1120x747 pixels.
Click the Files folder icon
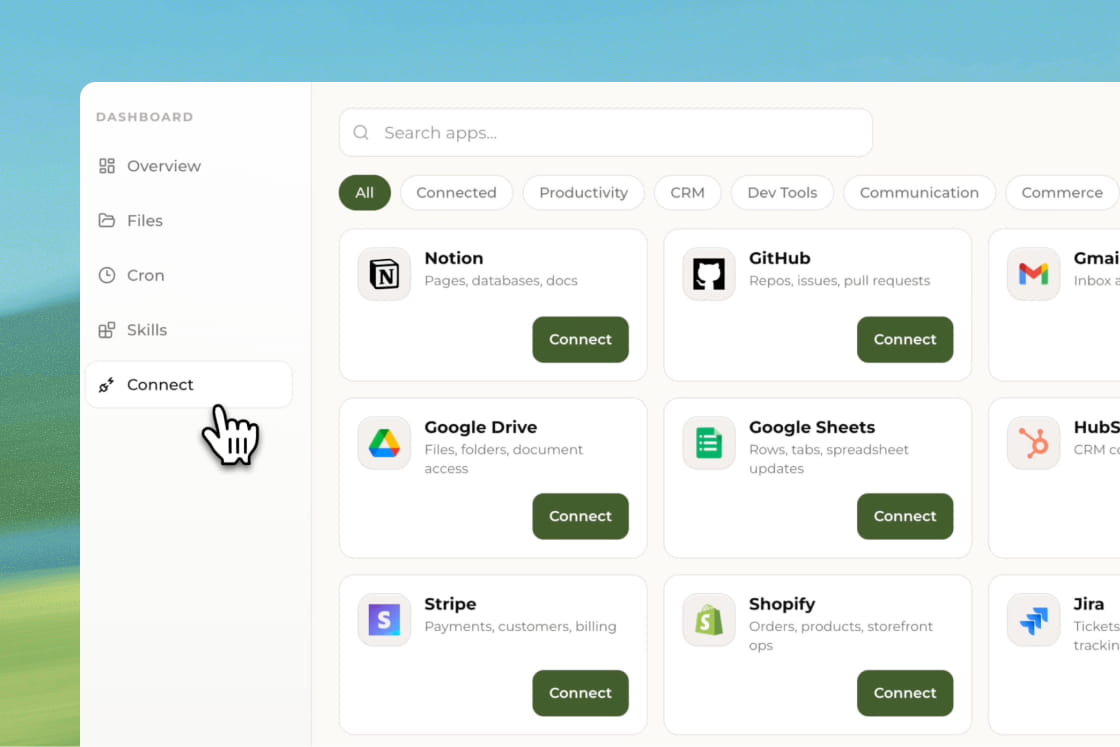(x=106, y=220)
